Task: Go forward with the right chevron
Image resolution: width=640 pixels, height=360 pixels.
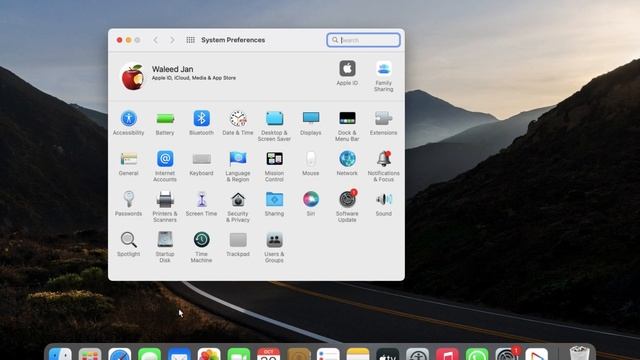Action: click(x=172, y=40)
